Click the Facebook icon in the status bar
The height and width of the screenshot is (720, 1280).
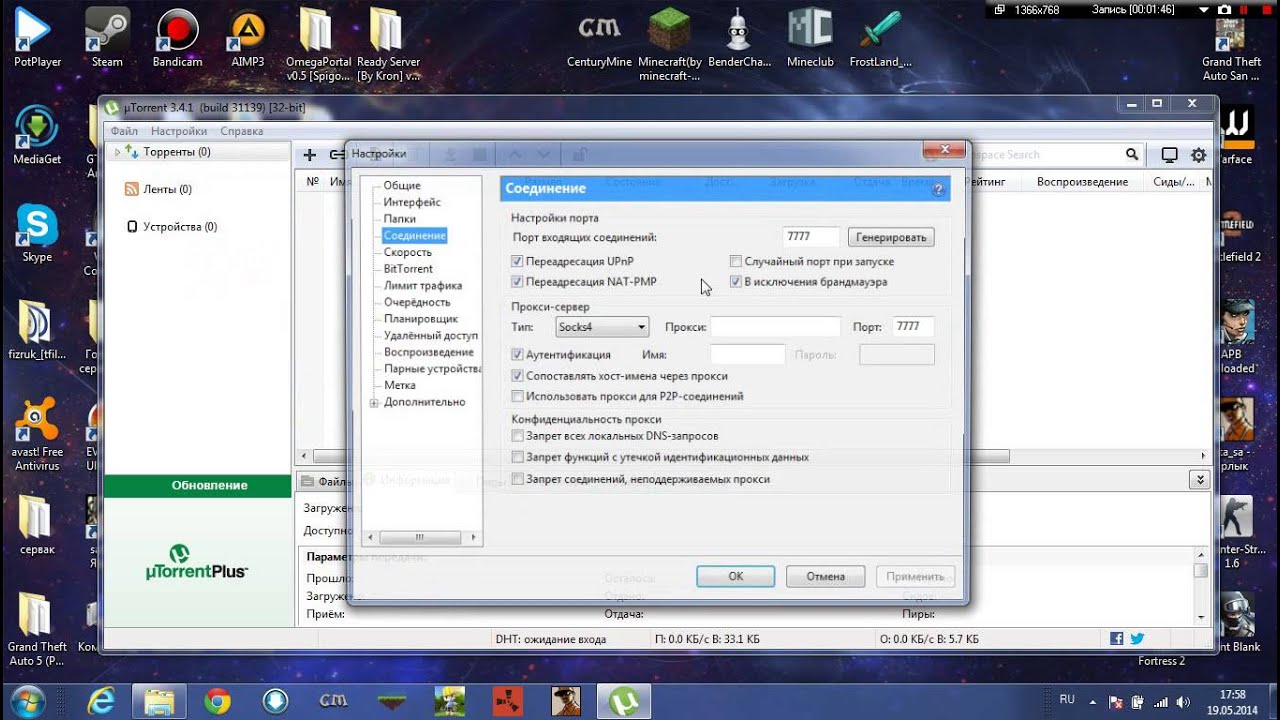[1117, 639]
